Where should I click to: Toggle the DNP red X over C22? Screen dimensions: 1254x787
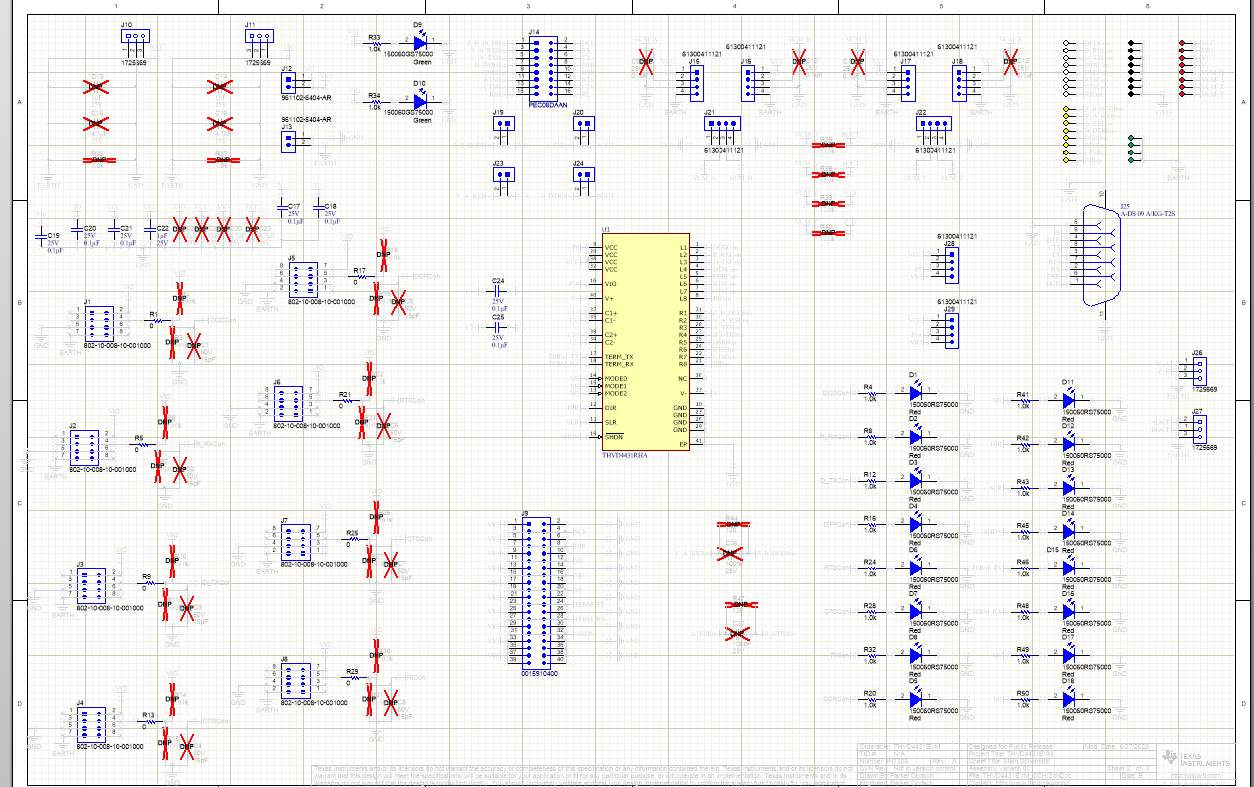point(179,229)
